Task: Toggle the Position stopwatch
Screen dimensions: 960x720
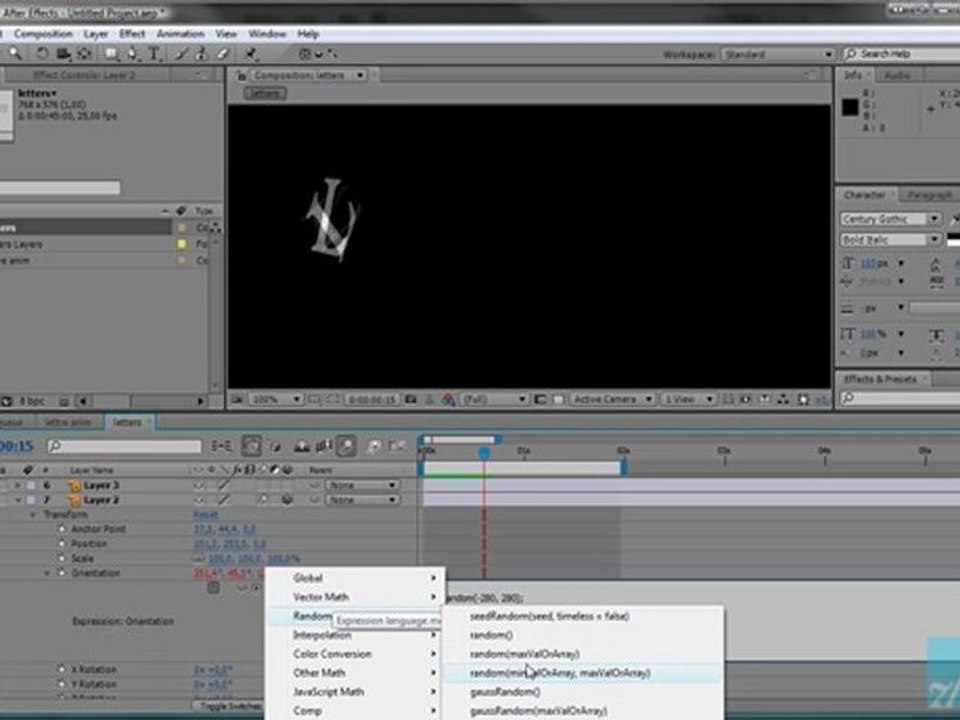Action: 61,544
